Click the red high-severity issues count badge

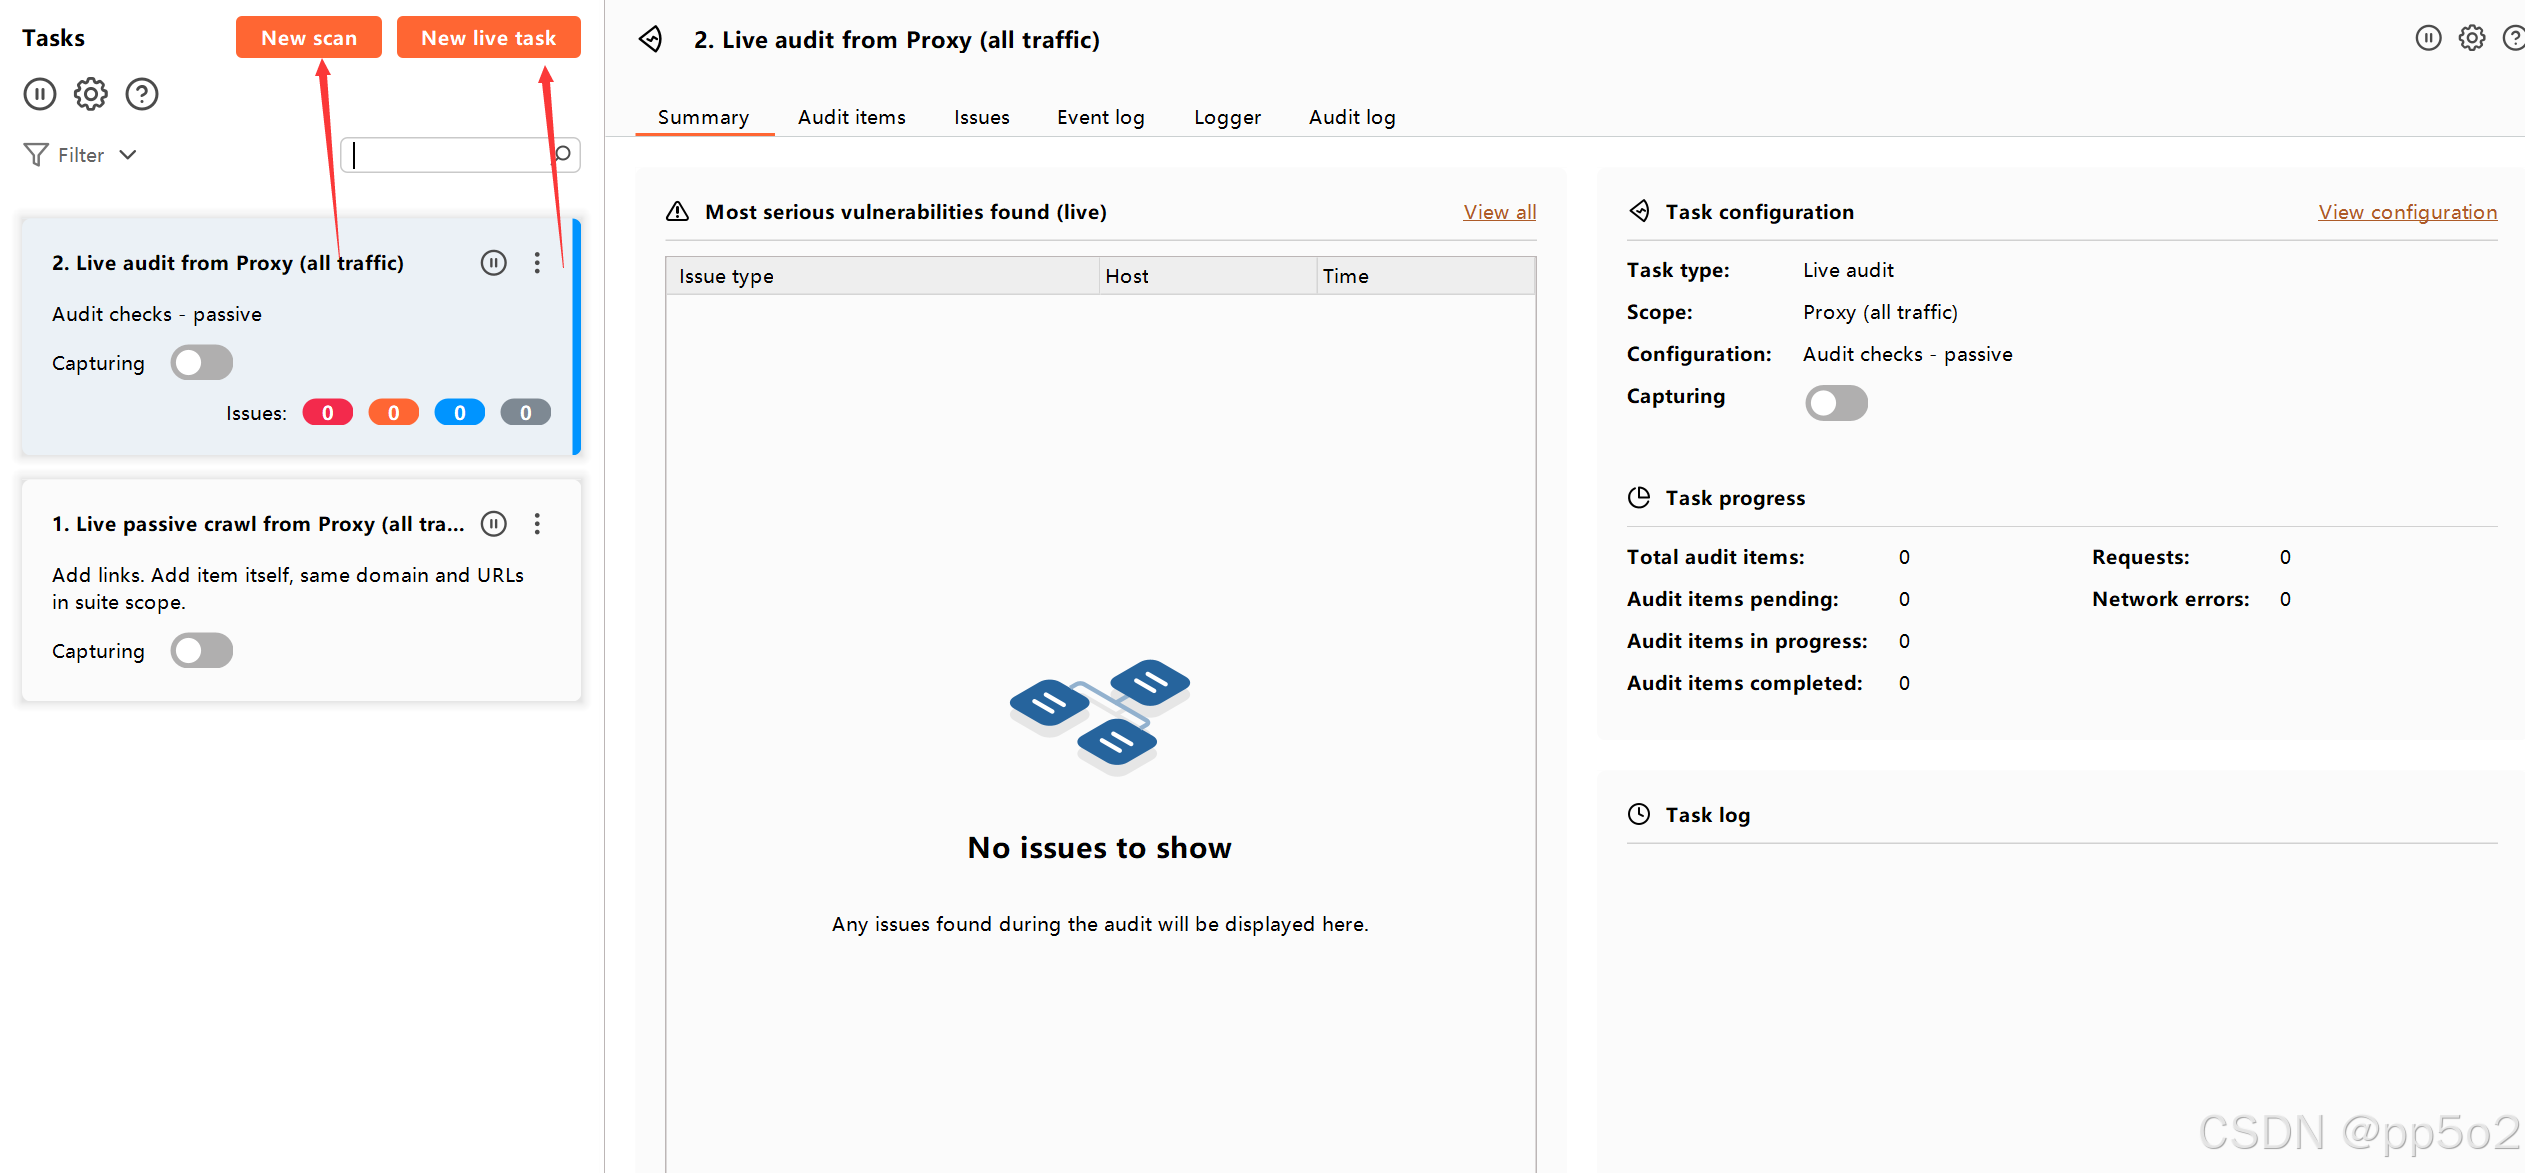tap(327, 413)
